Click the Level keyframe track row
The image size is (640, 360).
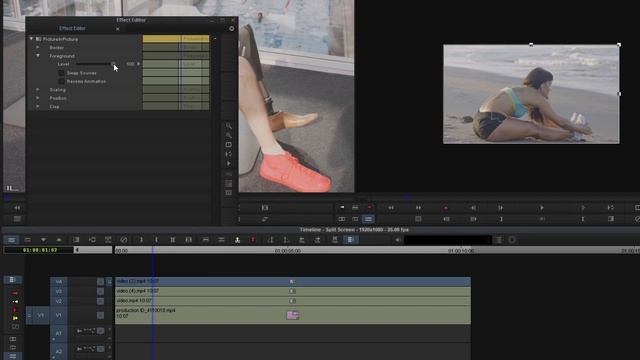click(x=176, y=64)
